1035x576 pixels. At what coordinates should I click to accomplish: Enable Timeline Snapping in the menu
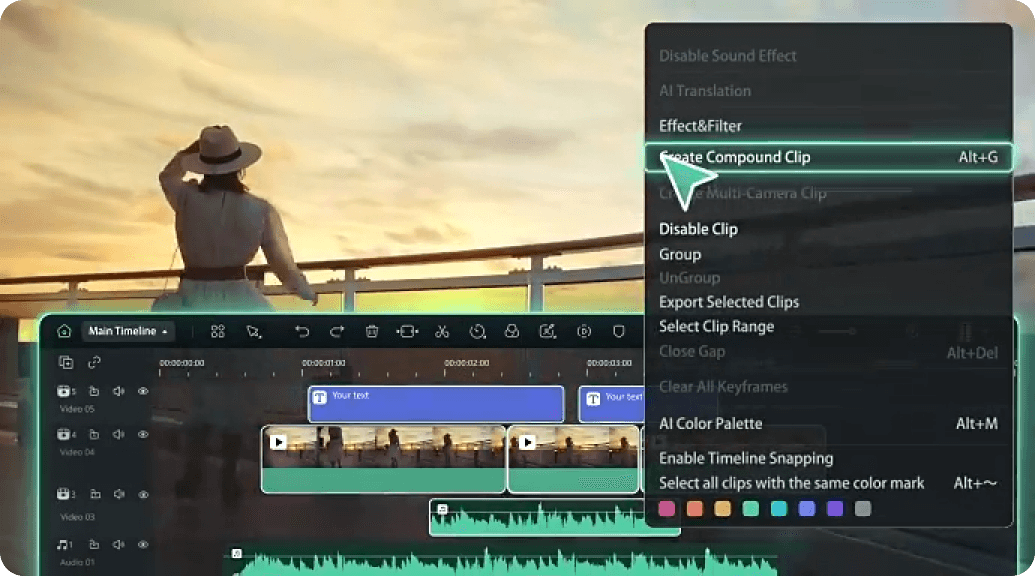click(746, 458)
